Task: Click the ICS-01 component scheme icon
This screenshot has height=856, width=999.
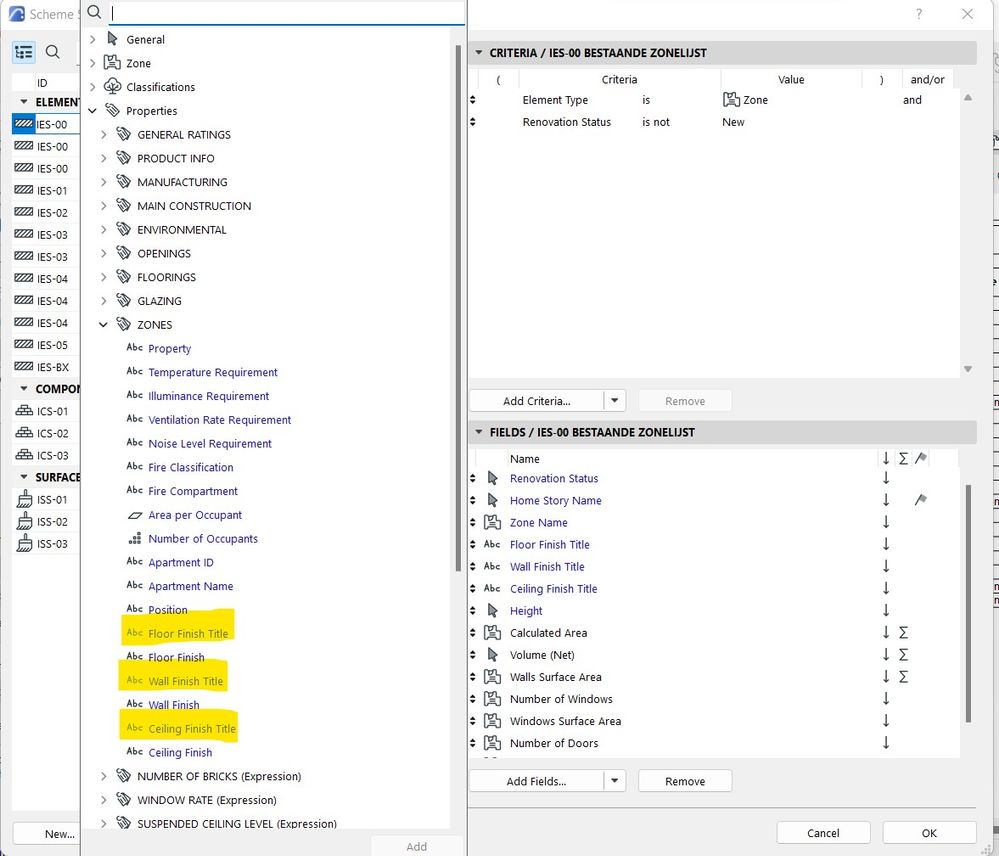Action: (x=24, y=411)
